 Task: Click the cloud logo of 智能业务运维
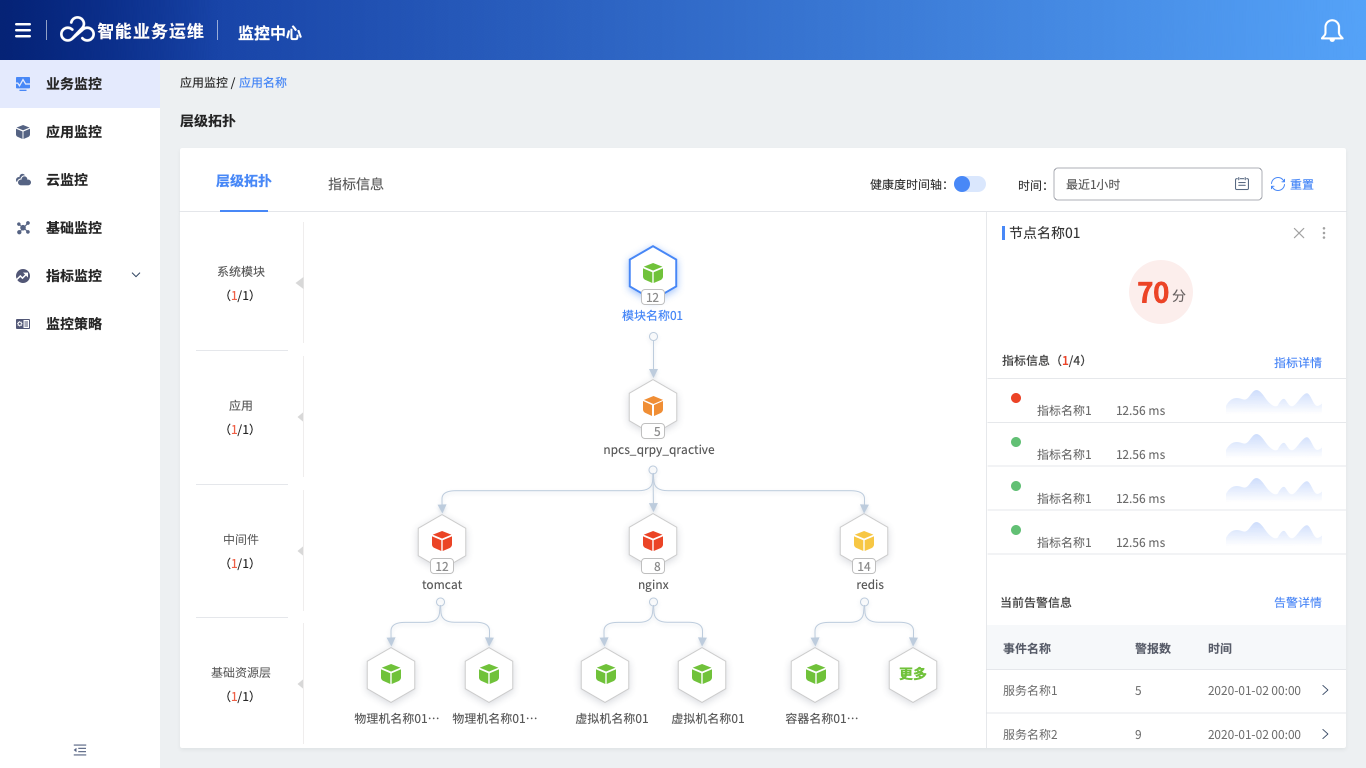coord(77,31)
